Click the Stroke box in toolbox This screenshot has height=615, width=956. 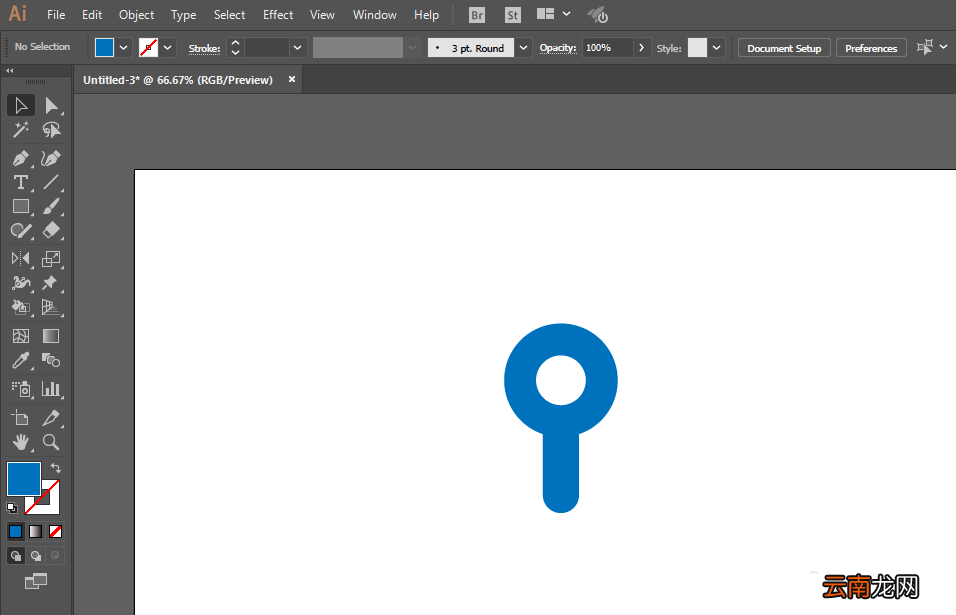[x=50, y=506]
